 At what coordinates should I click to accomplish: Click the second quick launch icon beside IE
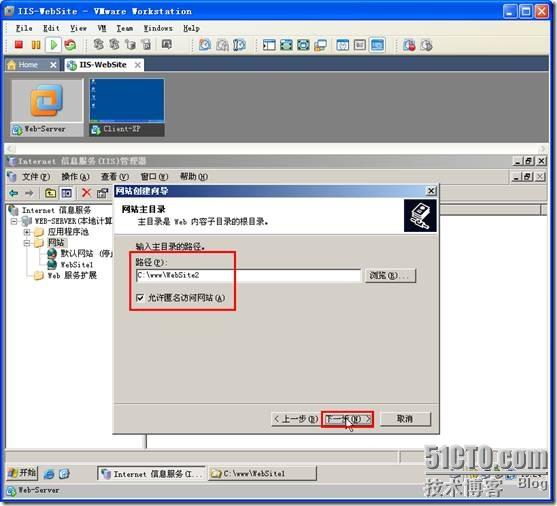[64, 473]
